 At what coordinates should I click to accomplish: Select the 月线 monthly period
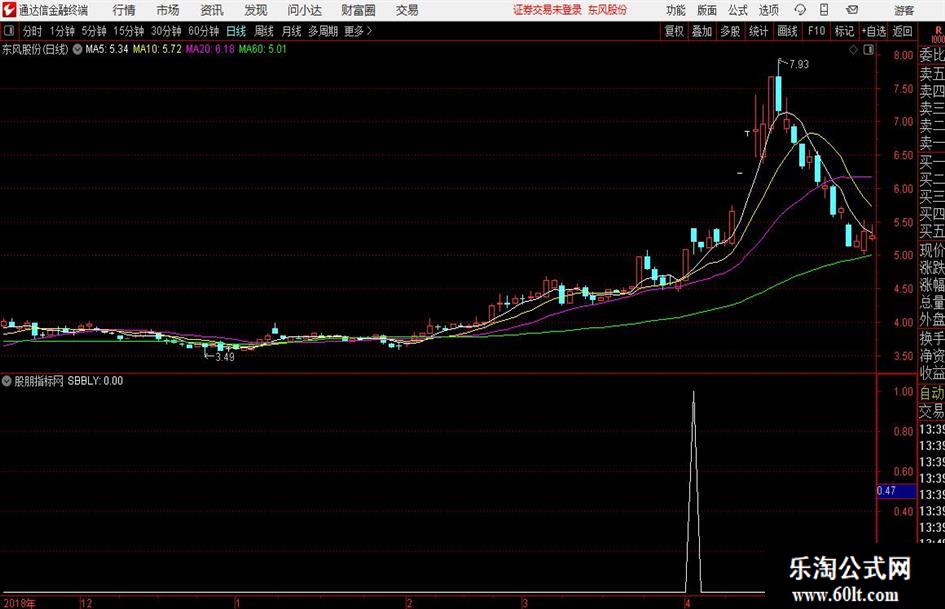pos(292,31)
